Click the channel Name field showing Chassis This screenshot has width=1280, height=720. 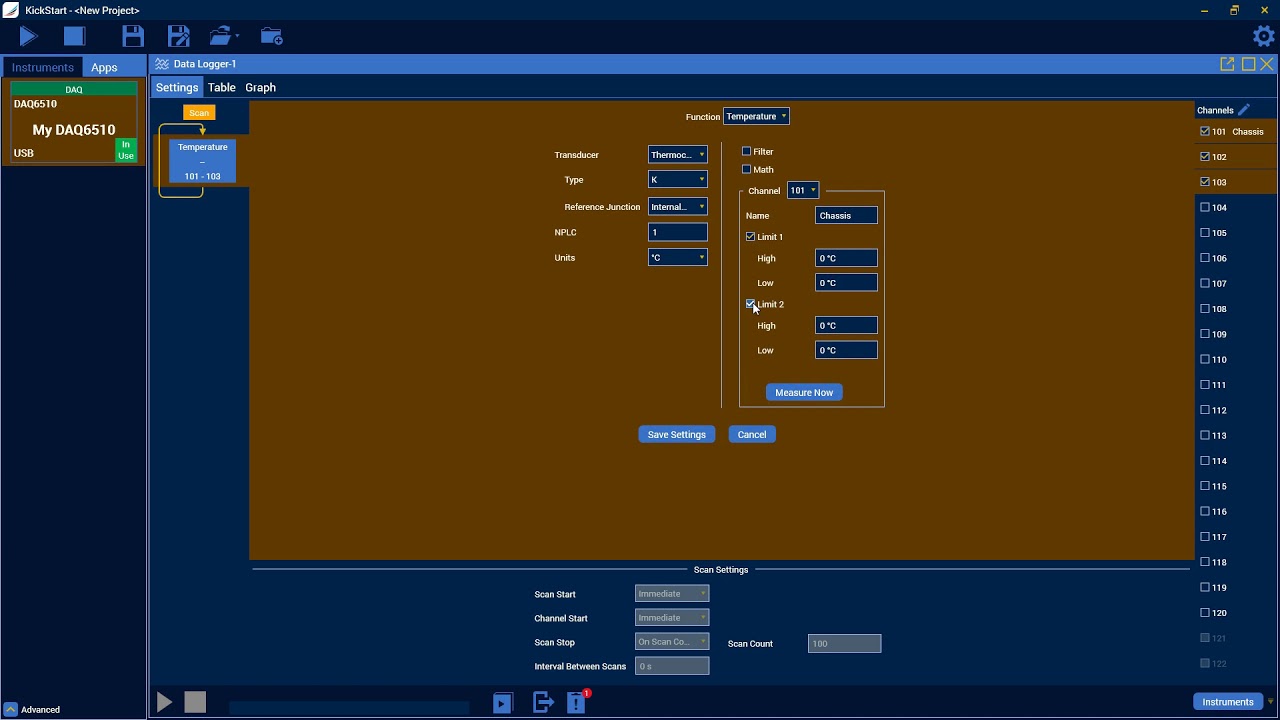coord(847,215)
